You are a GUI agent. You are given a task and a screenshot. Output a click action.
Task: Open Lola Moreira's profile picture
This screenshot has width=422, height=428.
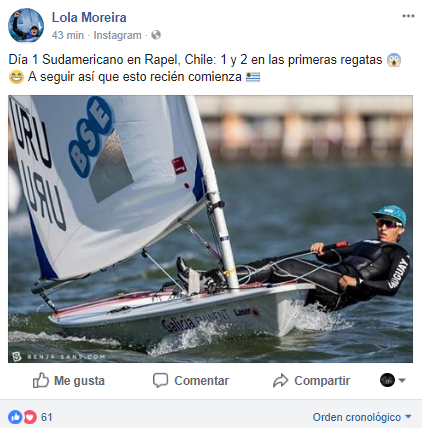click(x=26, y=26)
